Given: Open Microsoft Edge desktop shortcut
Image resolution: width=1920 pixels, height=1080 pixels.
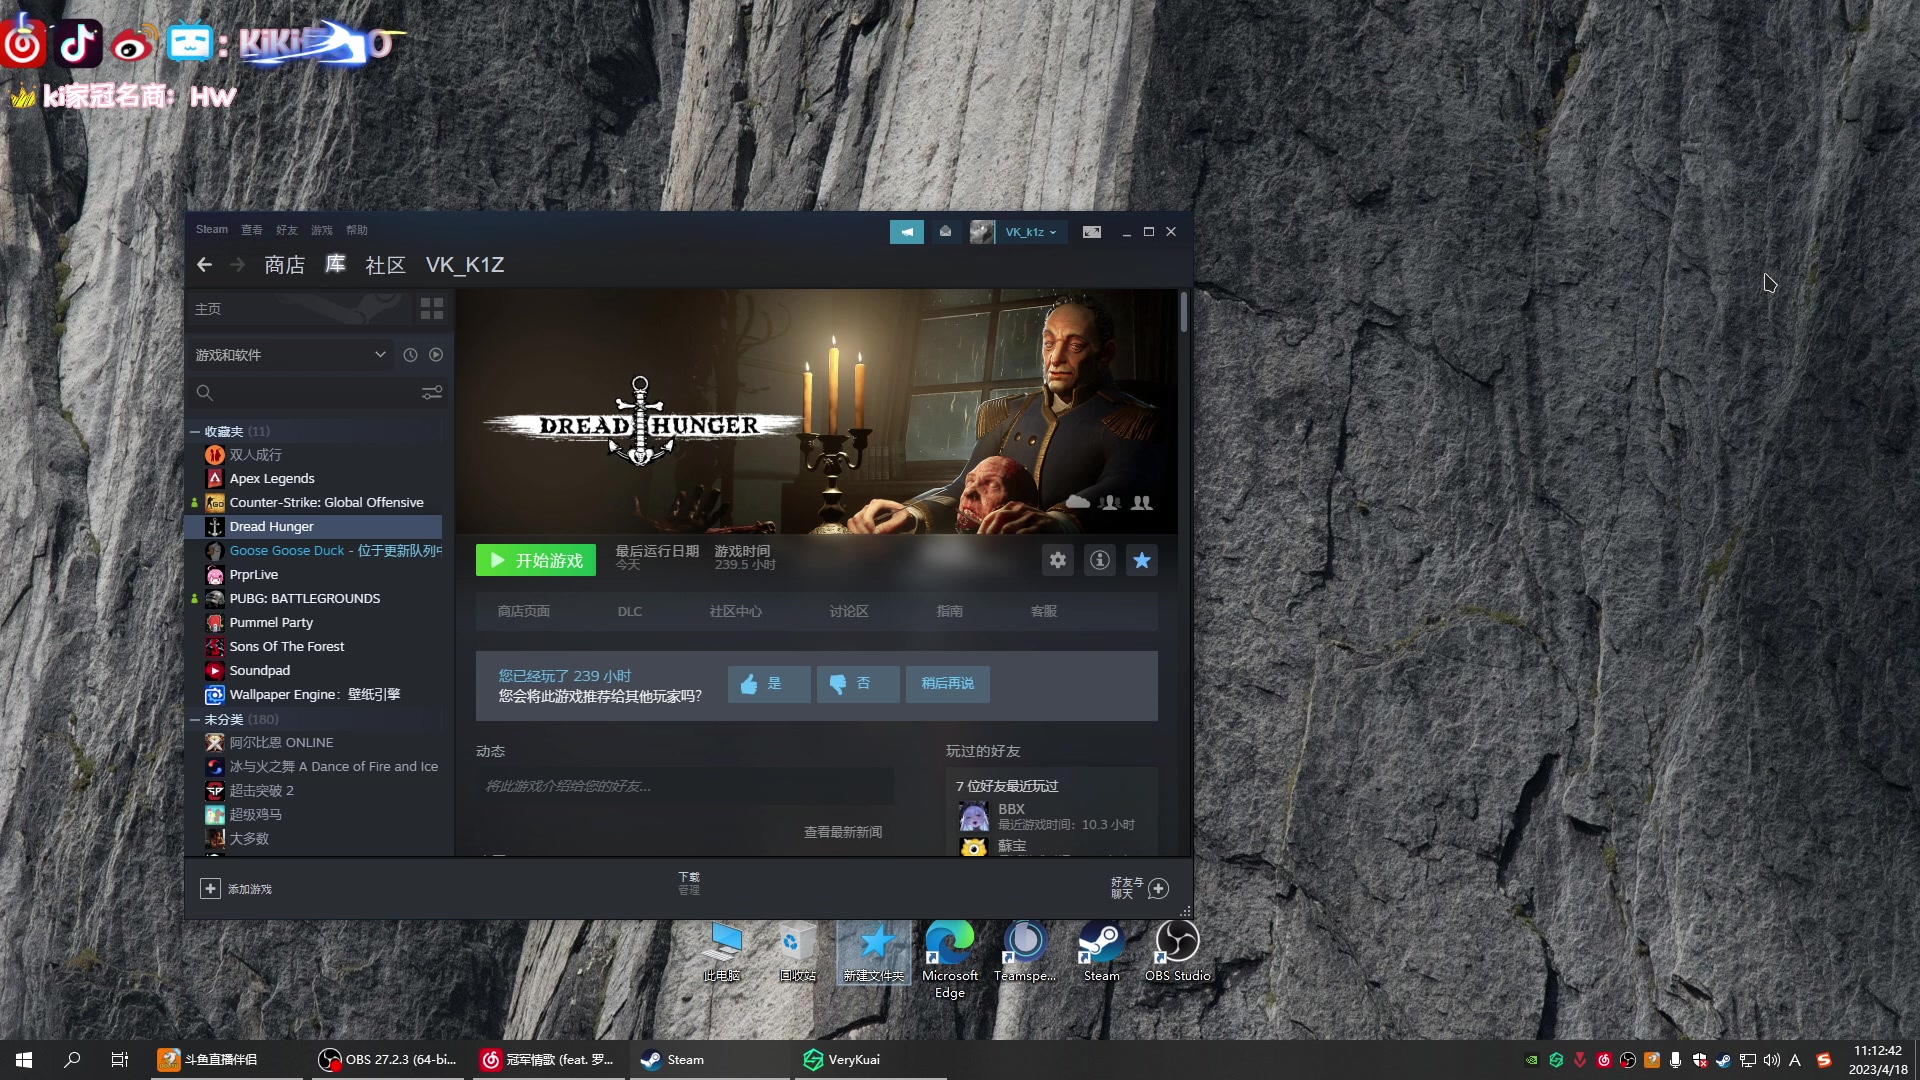Looking at the screenshot, I should (950, 958).
